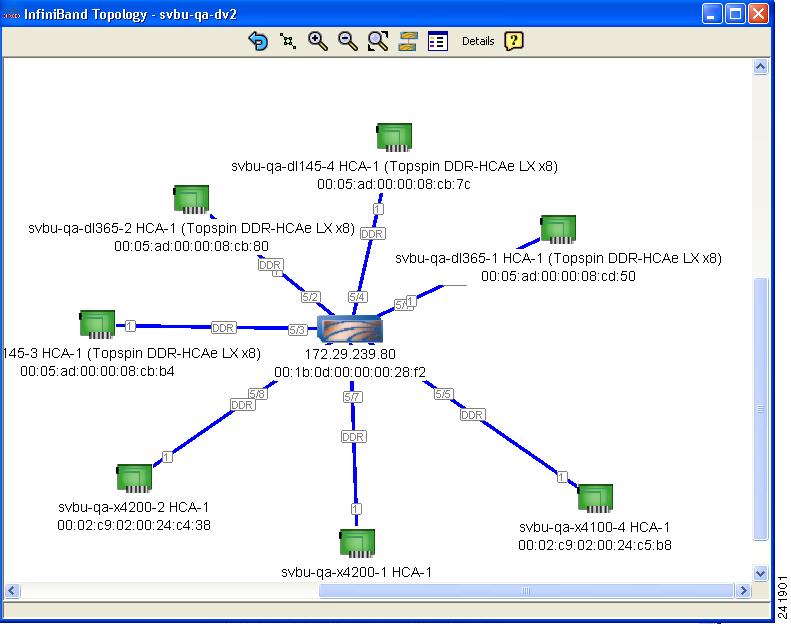Viewport: 791px width, 624px height.
Task: Click the legend list toolbar icon
Action: pyautogui.click(x=437, y=41)
